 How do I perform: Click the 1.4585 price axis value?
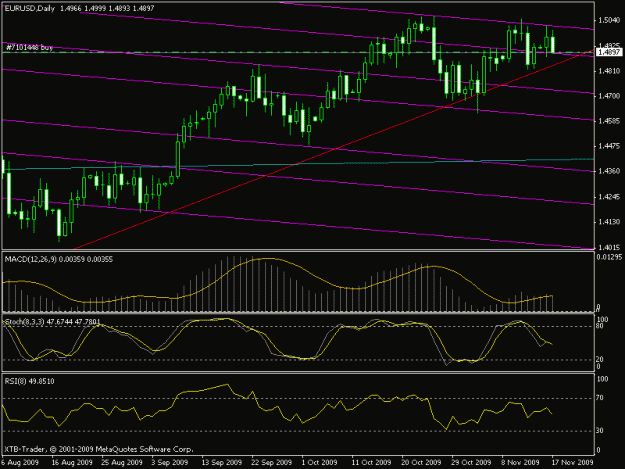click(609, 121)
